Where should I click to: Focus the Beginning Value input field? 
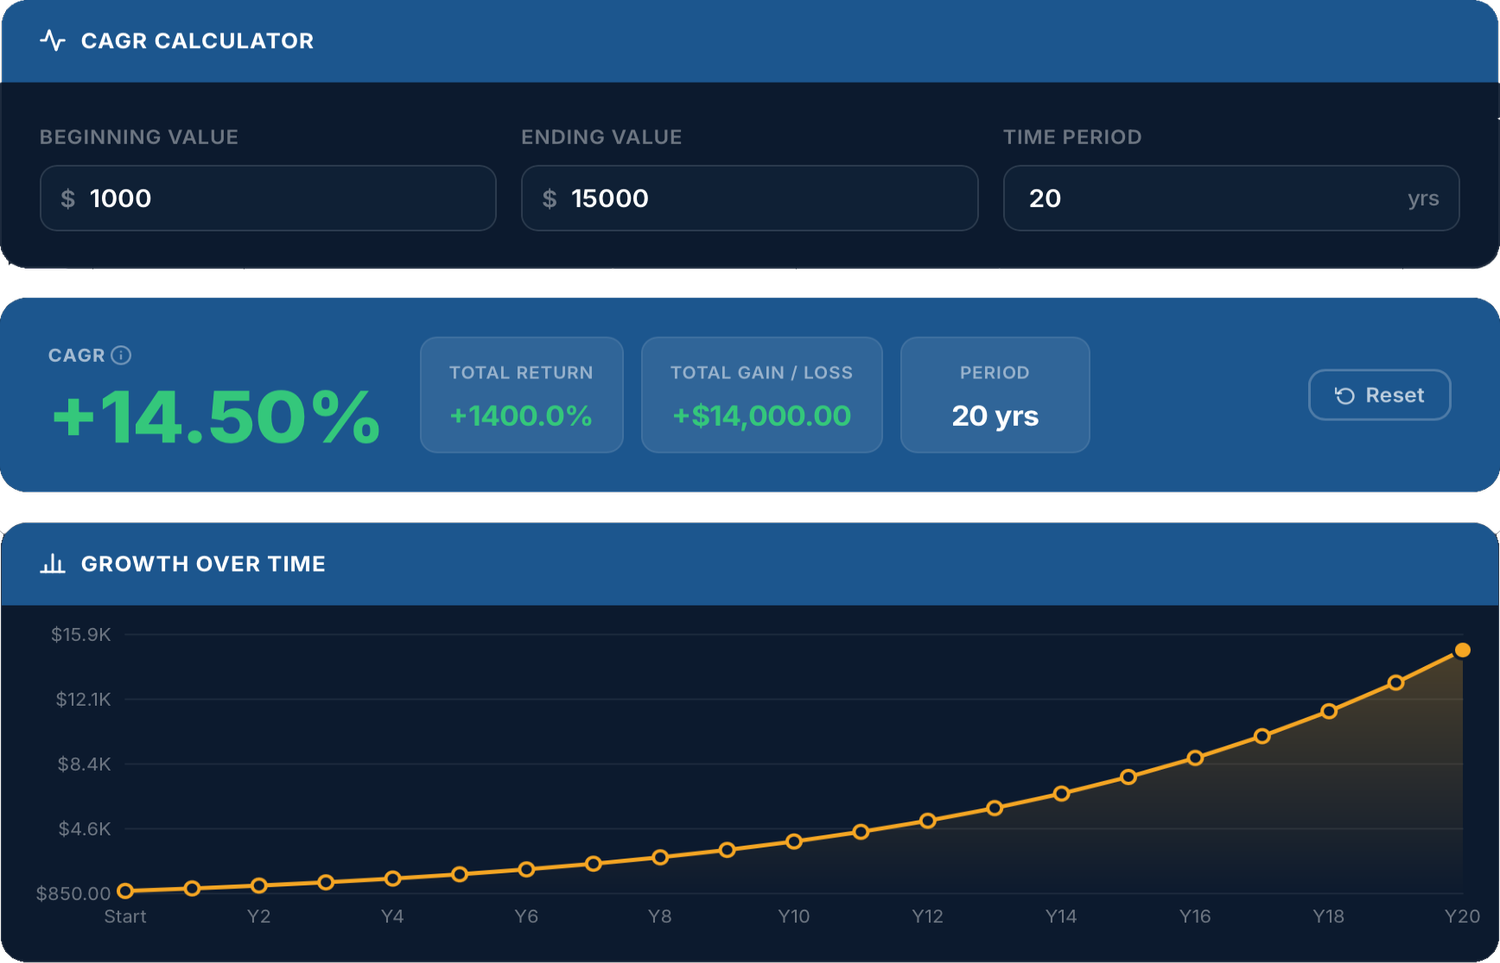tap(268, 198)
